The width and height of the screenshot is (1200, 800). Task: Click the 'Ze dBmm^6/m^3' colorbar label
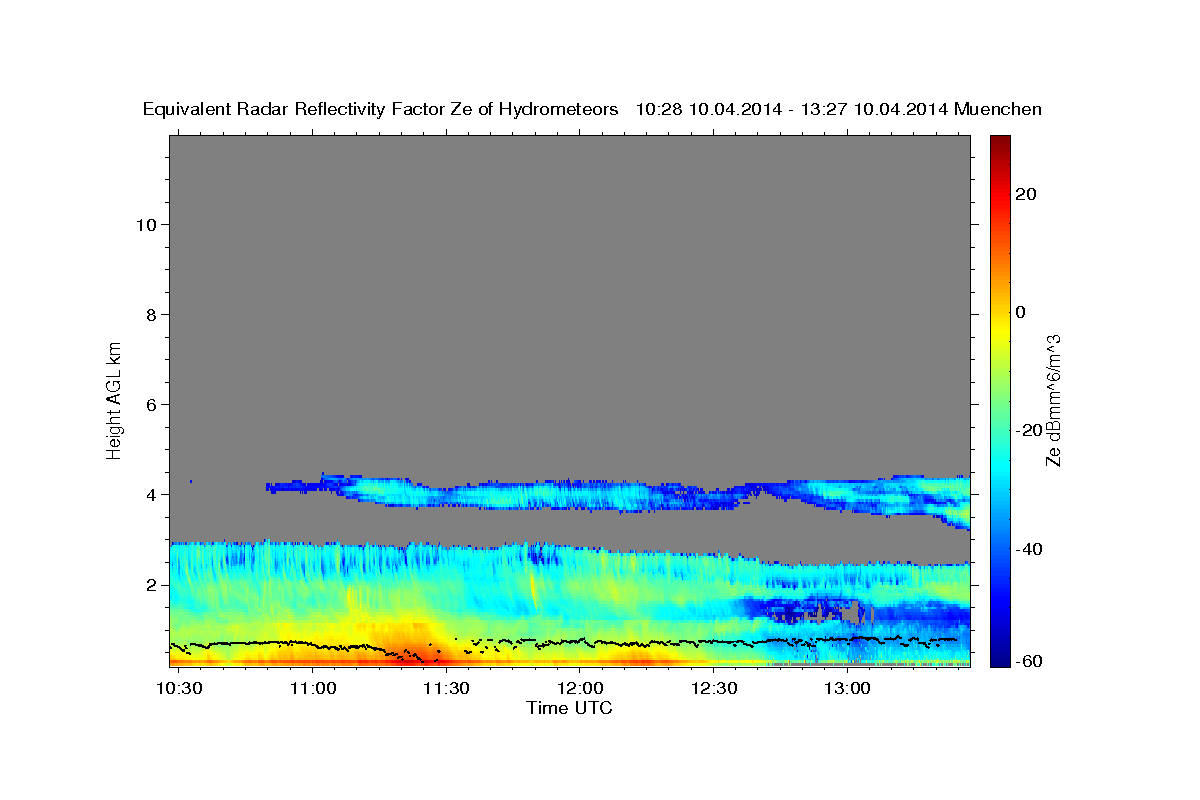pos(1052,400)
